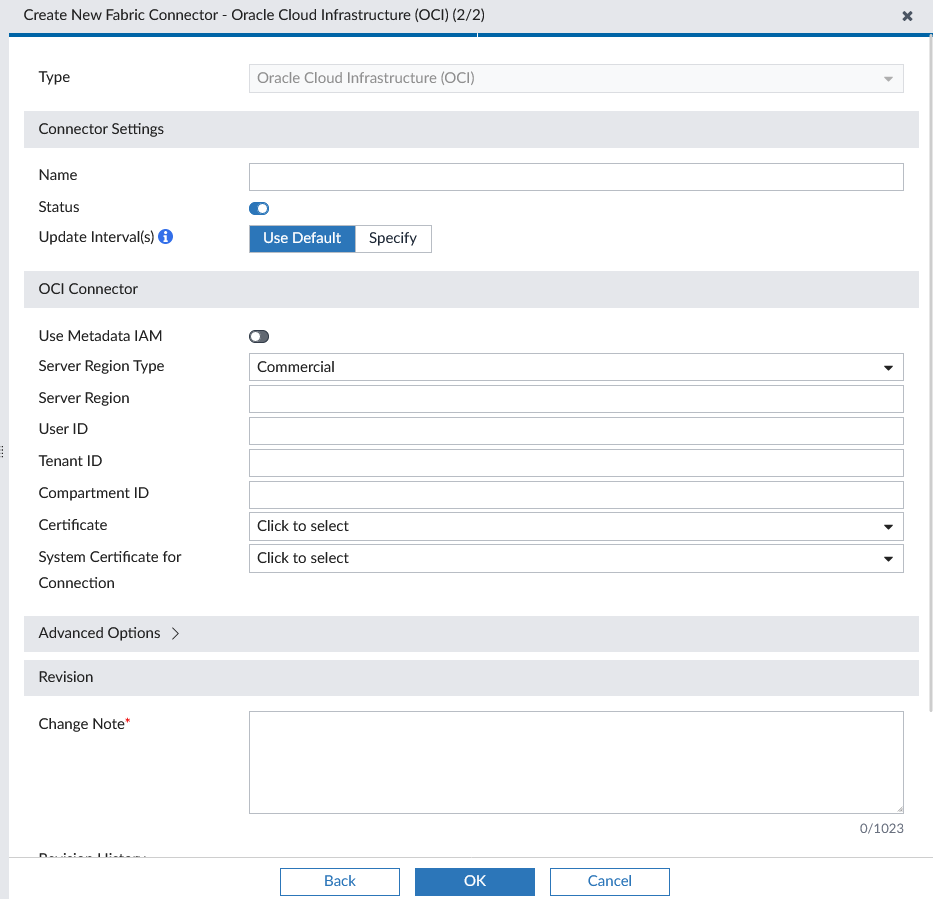This screenshot has height=899, width=933.
Task: Switch to Use Default update interval
Action: point(302,238)
